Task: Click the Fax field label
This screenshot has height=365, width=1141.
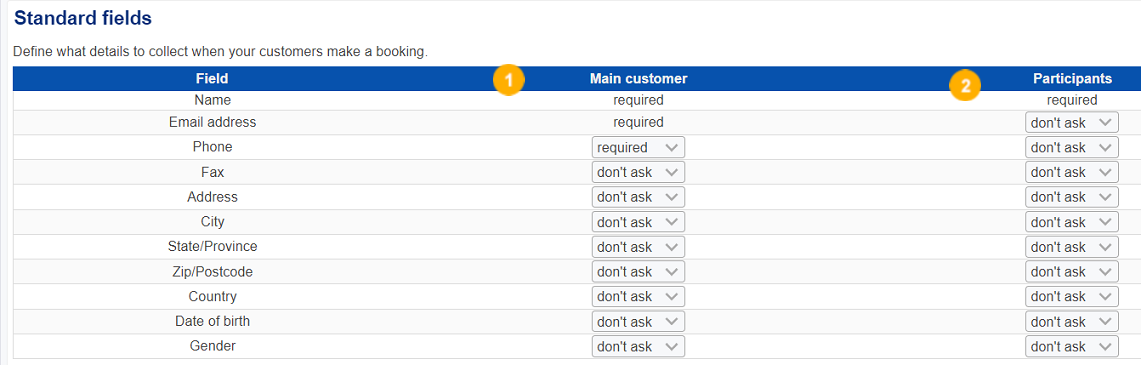Action: coord(212,172)
